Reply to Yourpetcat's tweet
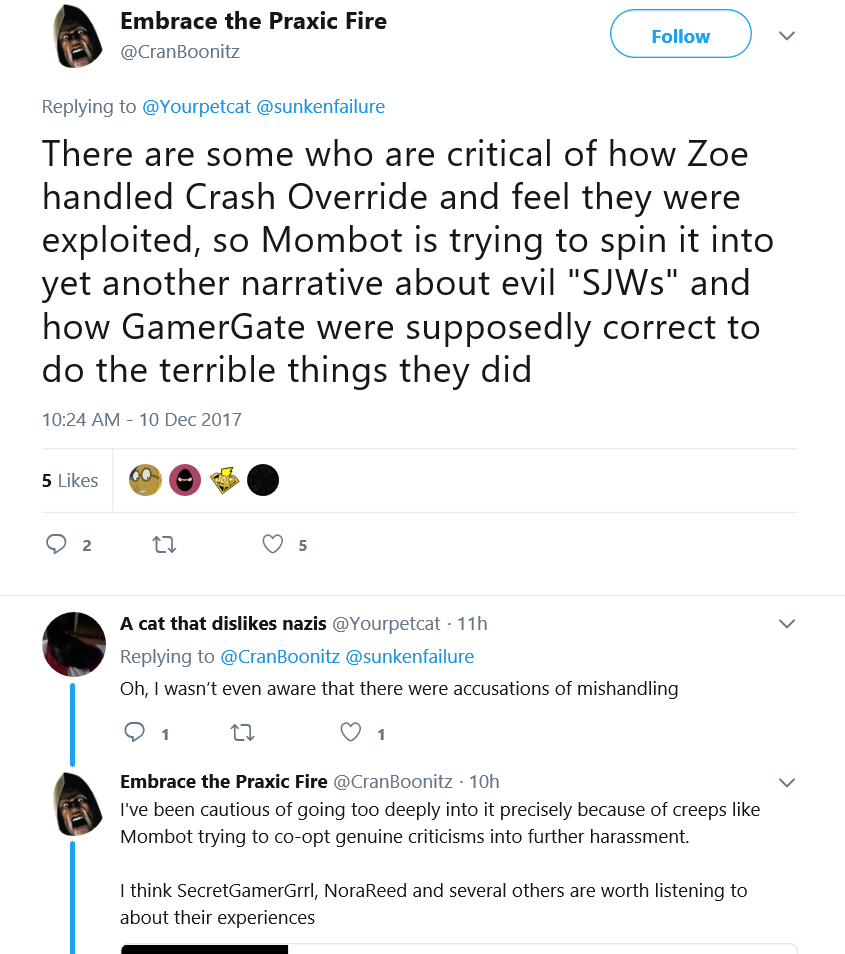845x954 pixels. pos(134,732)
